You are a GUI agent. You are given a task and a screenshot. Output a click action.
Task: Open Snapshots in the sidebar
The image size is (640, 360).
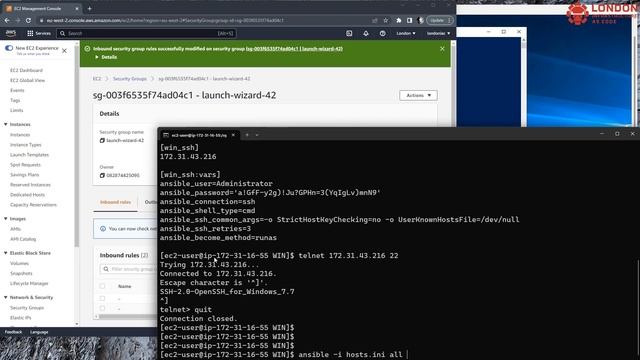pos(21,273)
